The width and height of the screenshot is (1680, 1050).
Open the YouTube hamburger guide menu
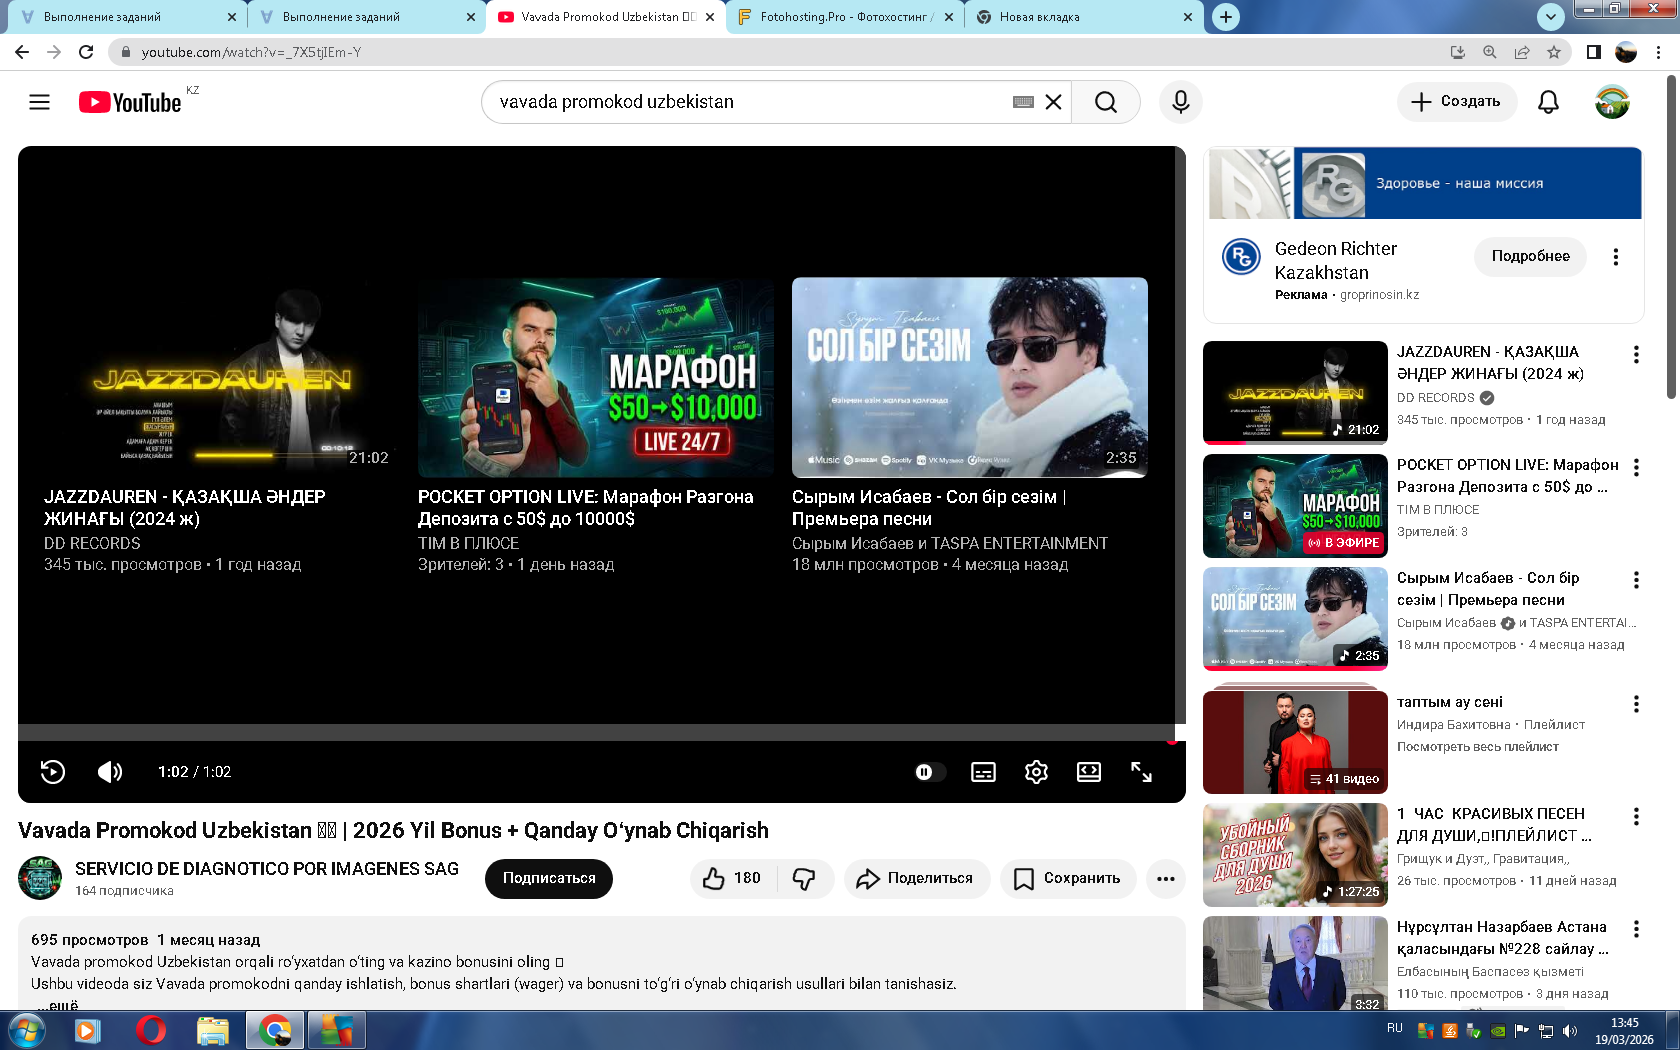pyautogui.click(x=39, y=102)
